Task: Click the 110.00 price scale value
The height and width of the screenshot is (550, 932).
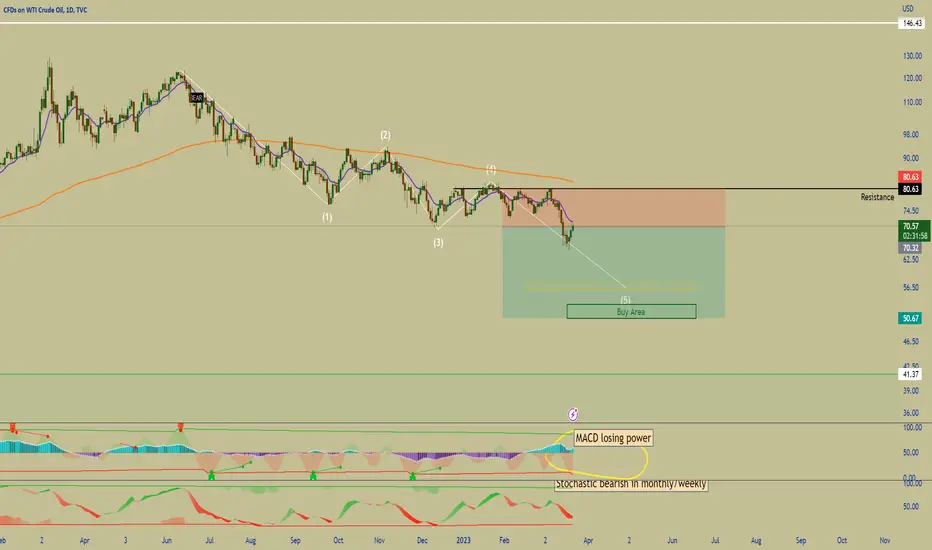Action: pos(912,102)
